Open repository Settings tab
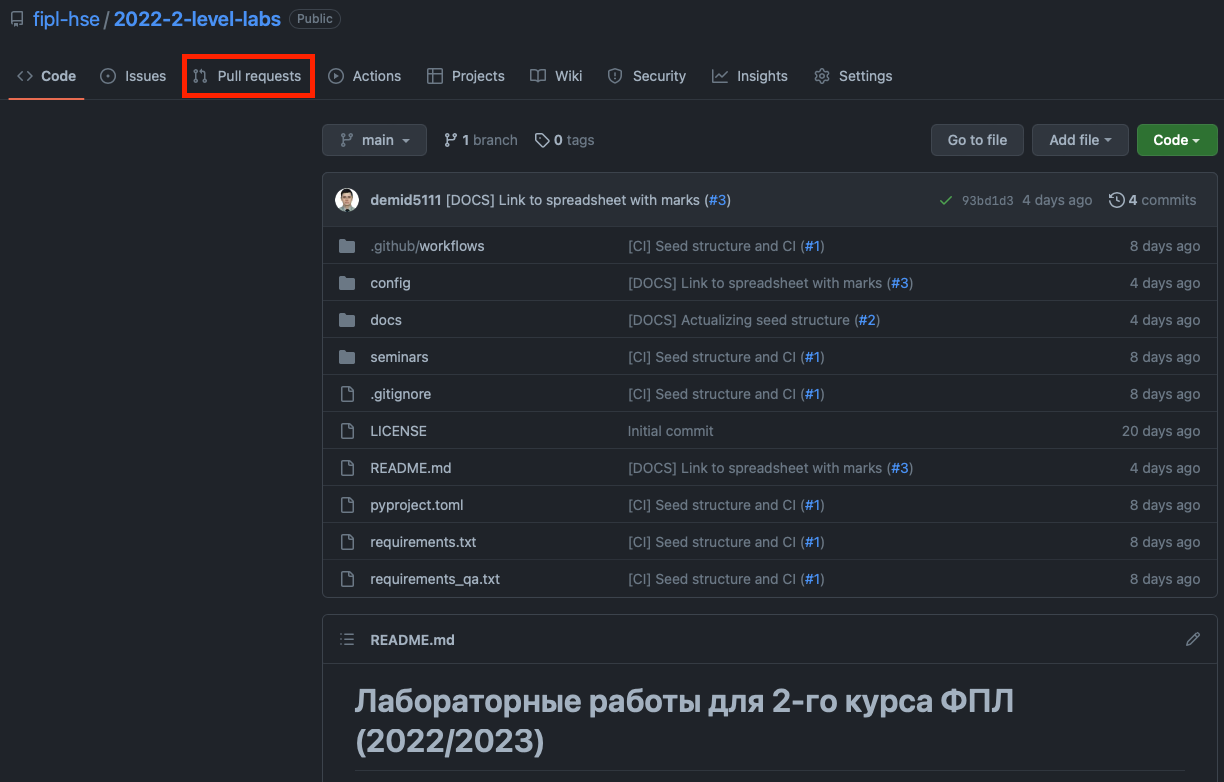 853,76
